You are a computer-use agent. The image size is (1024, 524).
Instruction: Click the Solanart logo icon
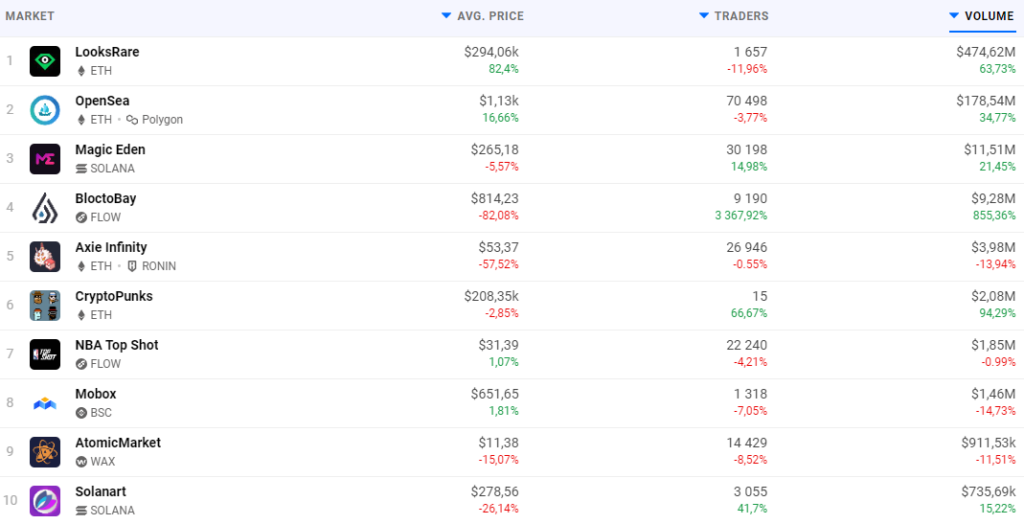45,501
